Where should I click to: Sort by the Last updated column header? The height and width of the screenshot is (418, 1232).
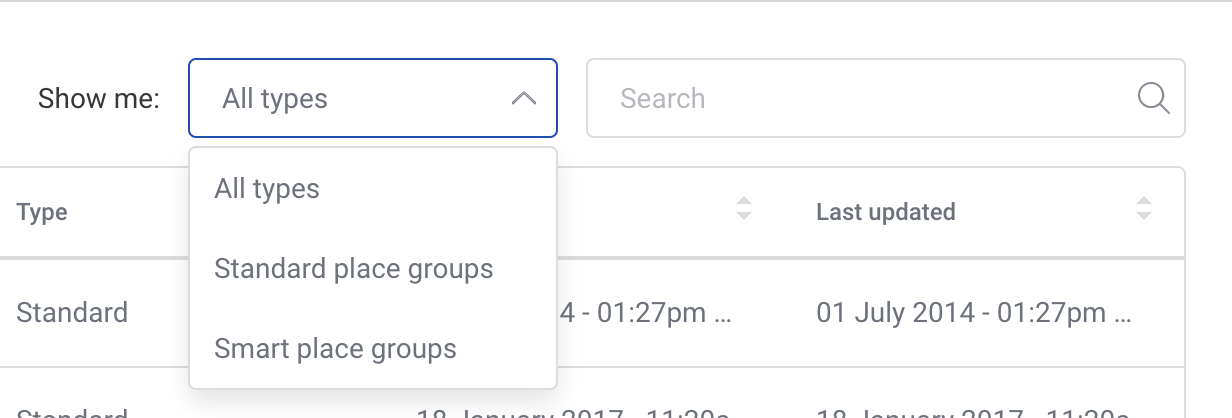tap(885, 212)
